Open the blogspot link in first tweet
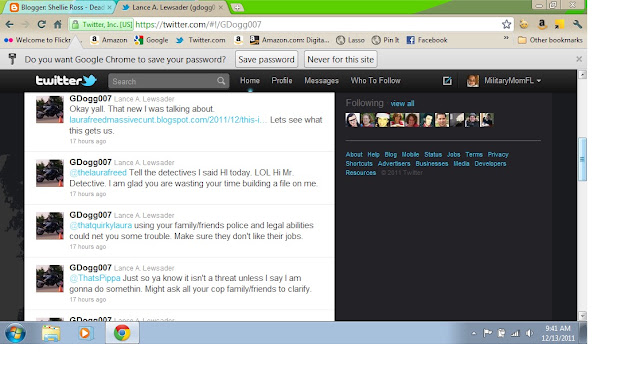Image resolution: width=640 pixels, height=375 pixels. coord(168,120)
